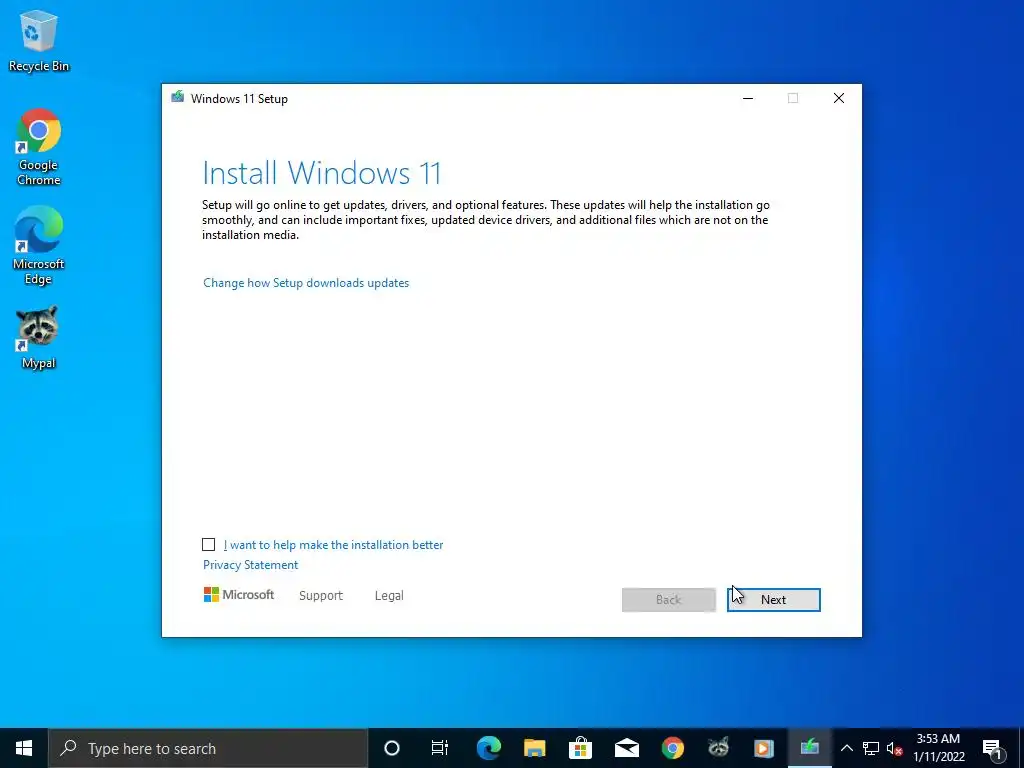Viewport: 1024px width, 768px height.
Task: Select the Windows 11 Setup taskbar icon
Action: point(810,748)
